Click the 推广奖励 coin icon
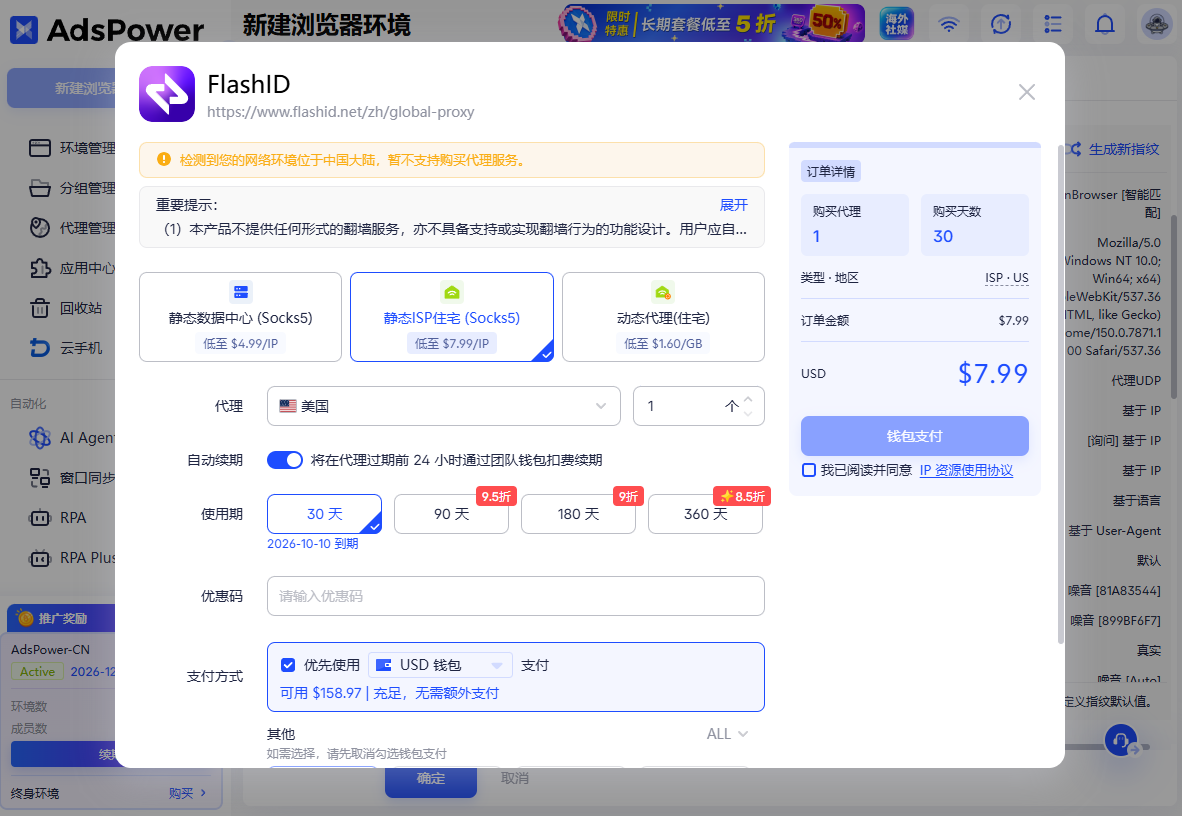Viewport: 1182px width, 816px height. click(x=25, y=618)
